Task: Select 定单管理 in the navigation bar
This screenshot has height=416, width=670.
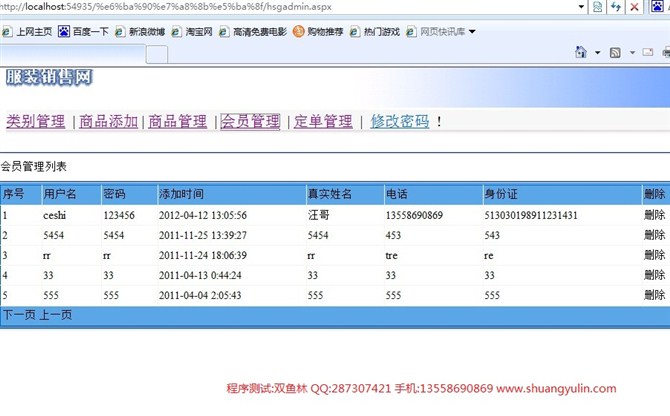Action: coord(323,121)
